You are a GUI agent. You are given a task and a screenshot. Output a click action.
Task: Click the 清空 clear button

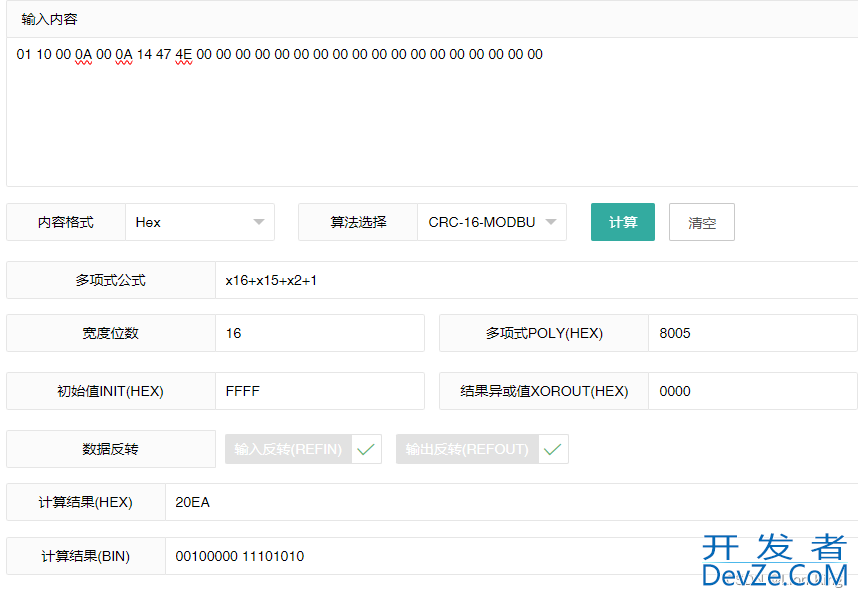702,222
